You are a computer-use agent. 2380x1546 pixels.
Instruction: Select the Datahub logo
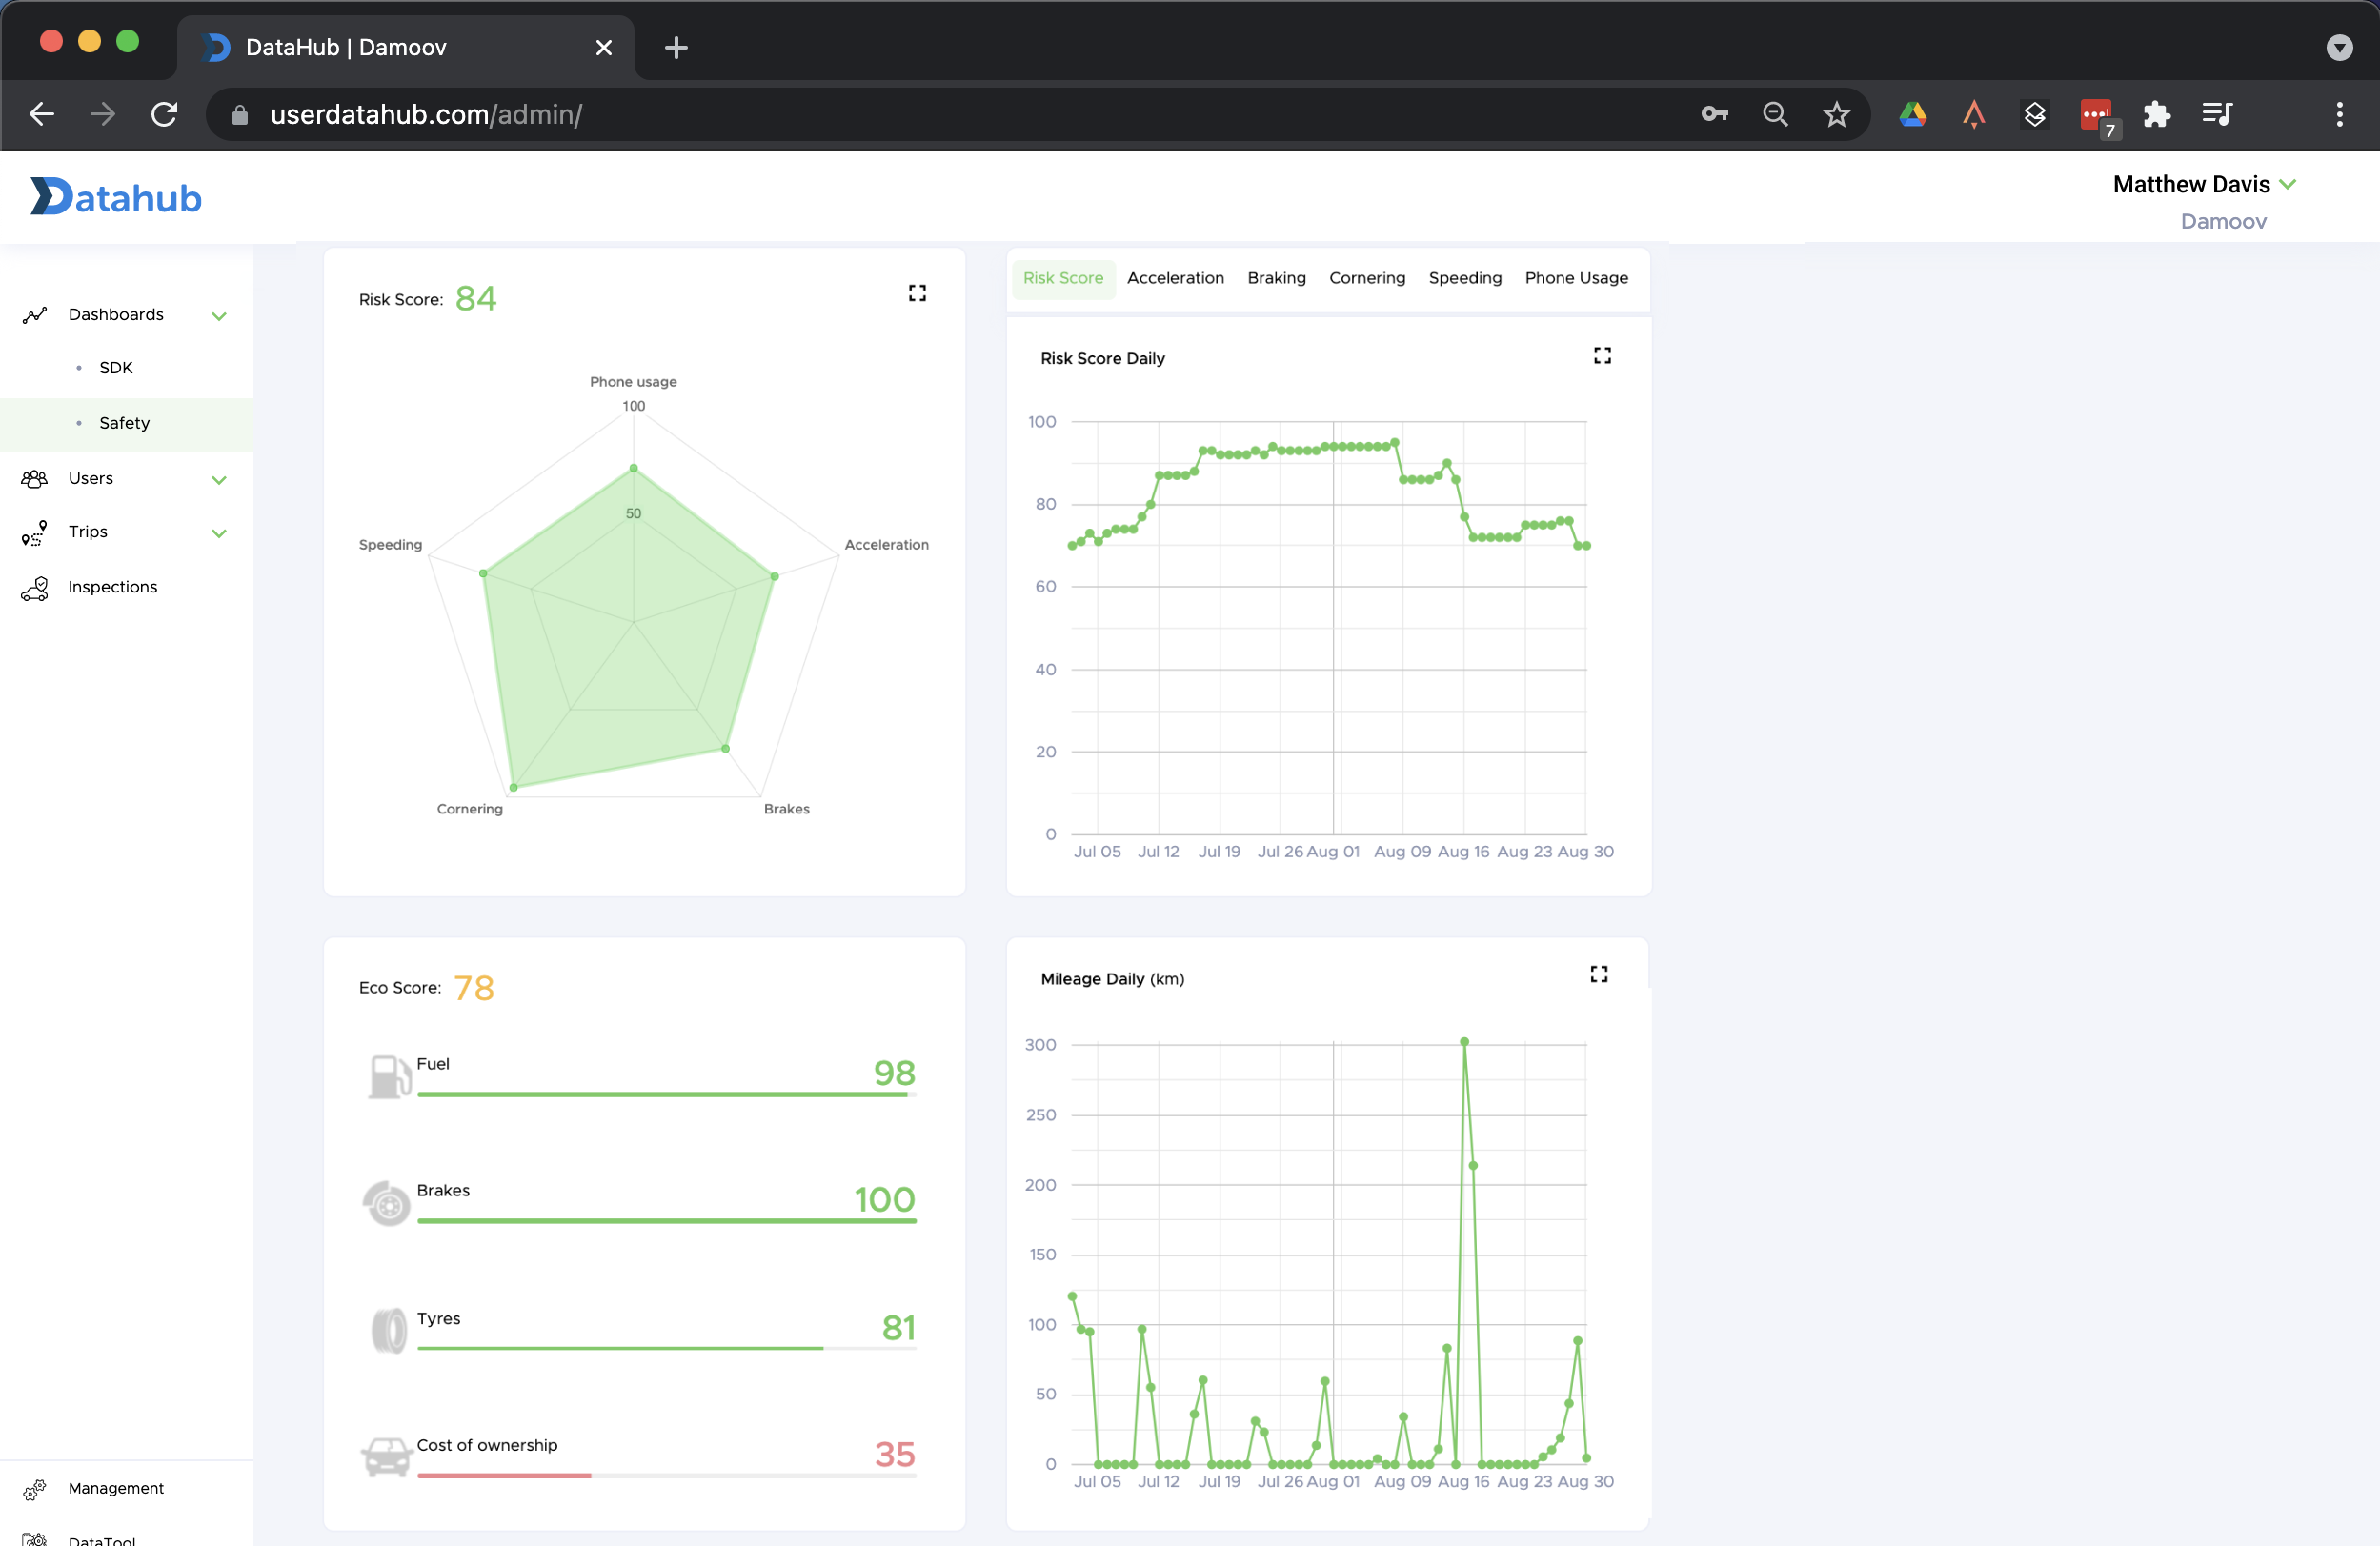point(115,197)
